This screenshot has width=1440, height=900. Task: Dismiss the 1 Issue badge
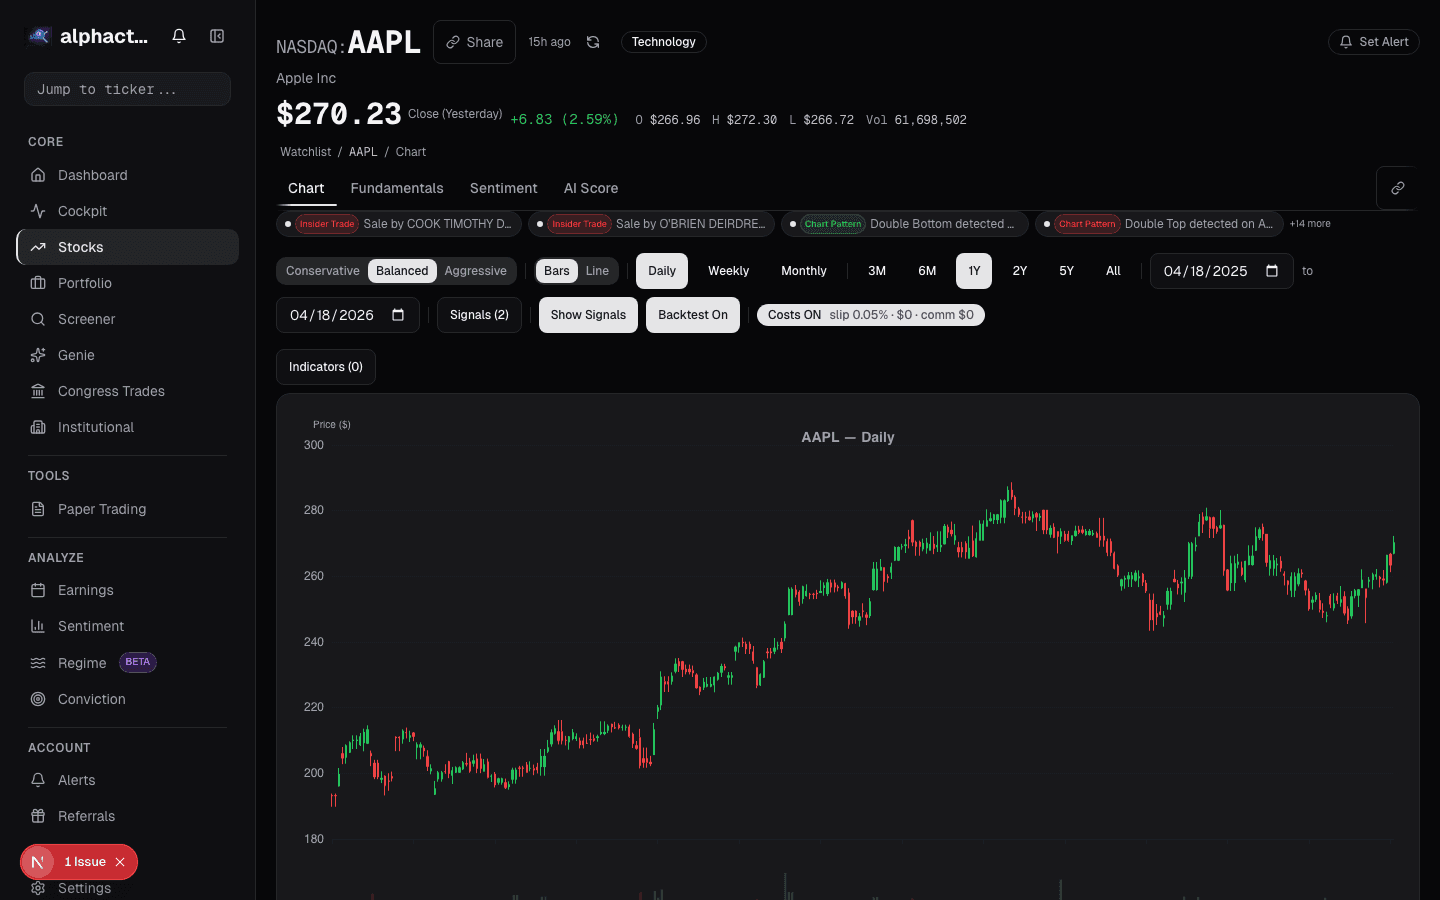(x=120, y=862)
